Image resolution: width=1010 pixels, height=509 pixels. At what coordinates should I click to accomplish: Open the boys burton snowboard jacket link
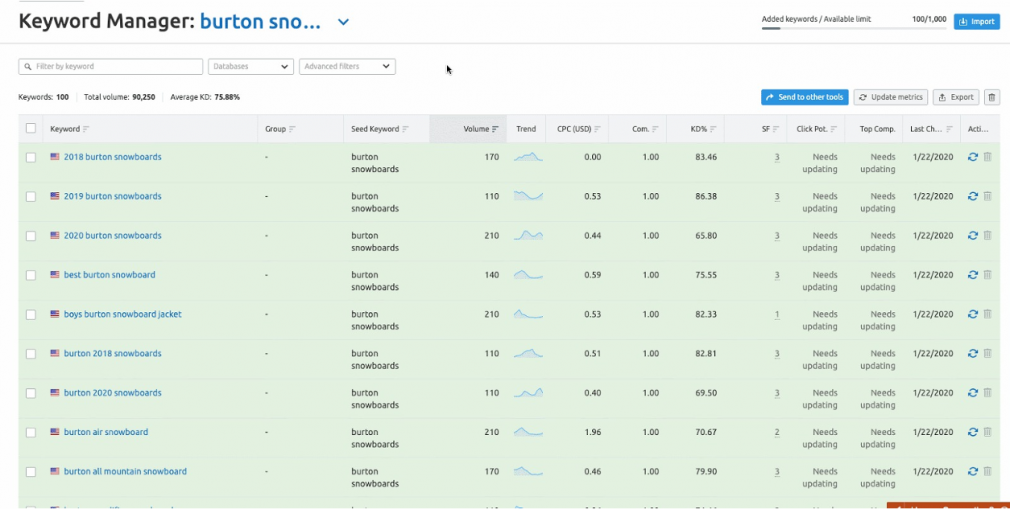122,314
